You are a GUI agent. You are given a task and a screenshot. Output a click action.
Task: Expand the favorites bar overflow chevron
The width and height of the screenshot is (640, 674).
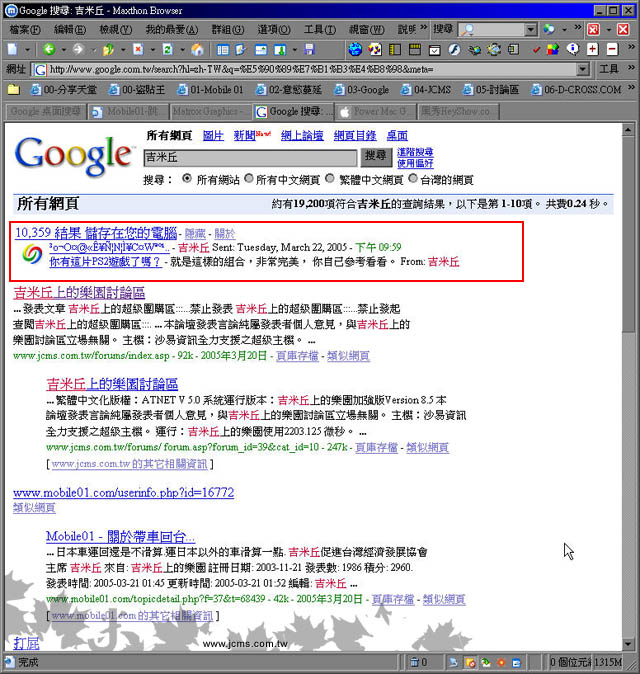pyautogui.click(x=631, y=88)
